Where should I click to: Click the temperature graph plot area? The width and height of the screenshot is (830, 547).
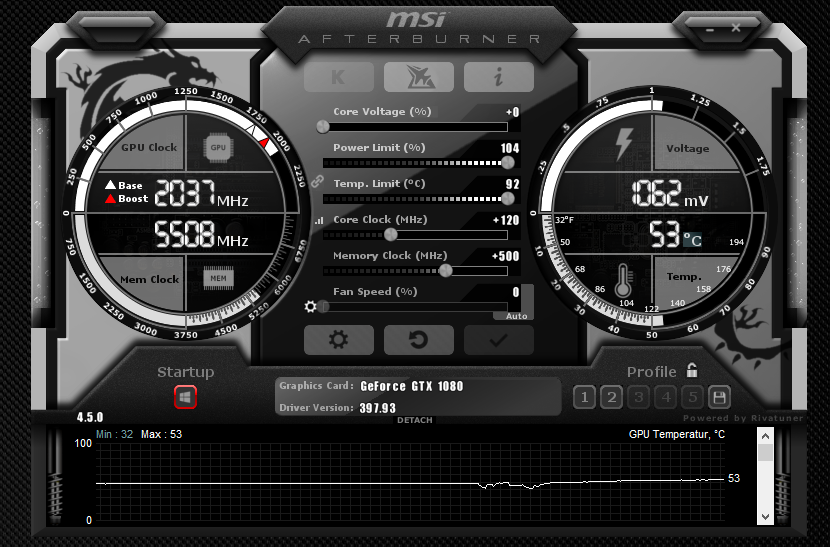[410, 482]
